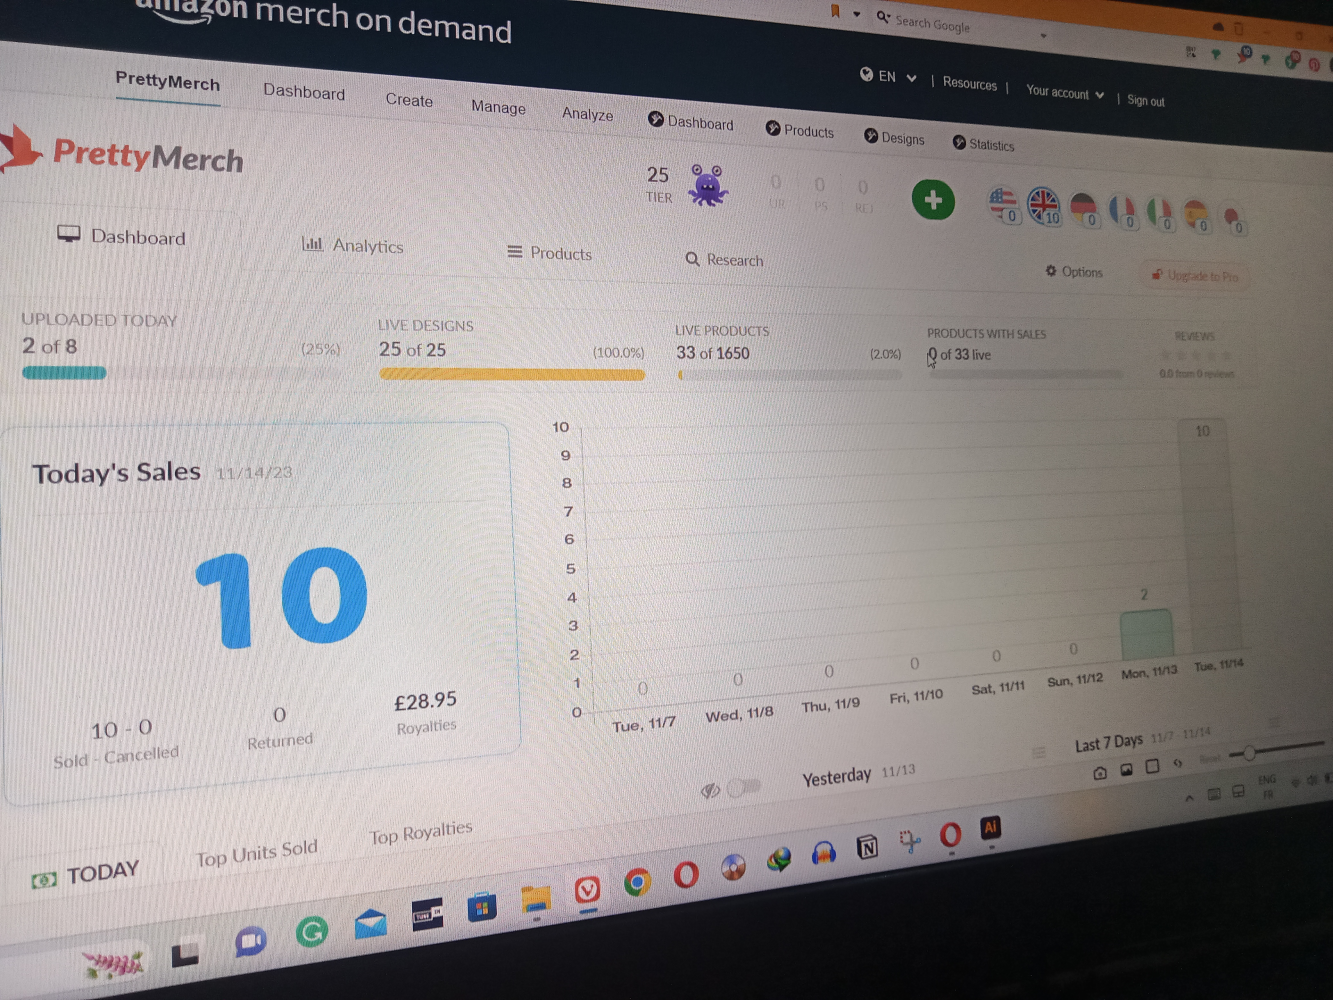
Task: Click the green plus add button
Action: coord(933,200)
